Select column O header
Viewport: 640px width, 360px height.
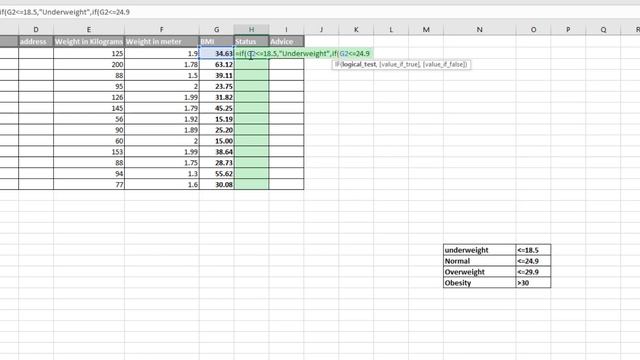point(533,29)
